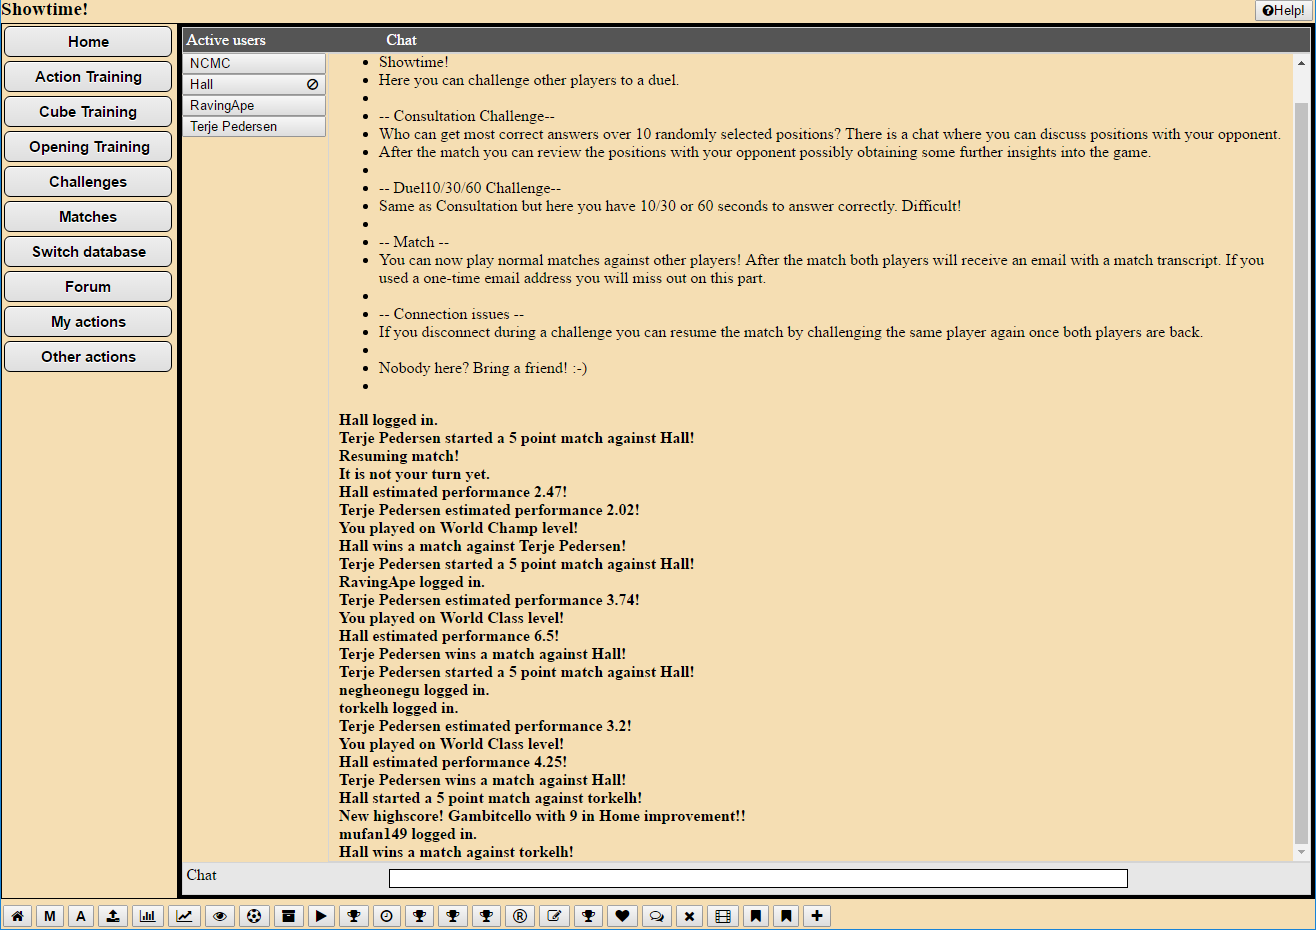The image size is (1316, 930).
Task: Open the line chart icon
Action: (185, 916)
